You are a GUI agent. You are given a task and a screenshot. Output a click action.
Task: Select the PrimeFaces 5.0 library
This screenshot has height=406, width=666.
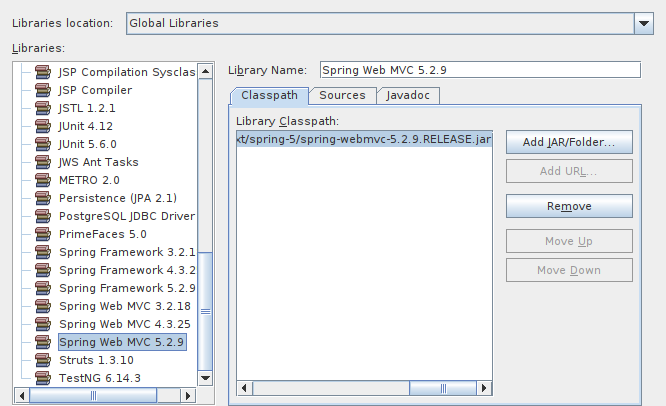[103, 234]
